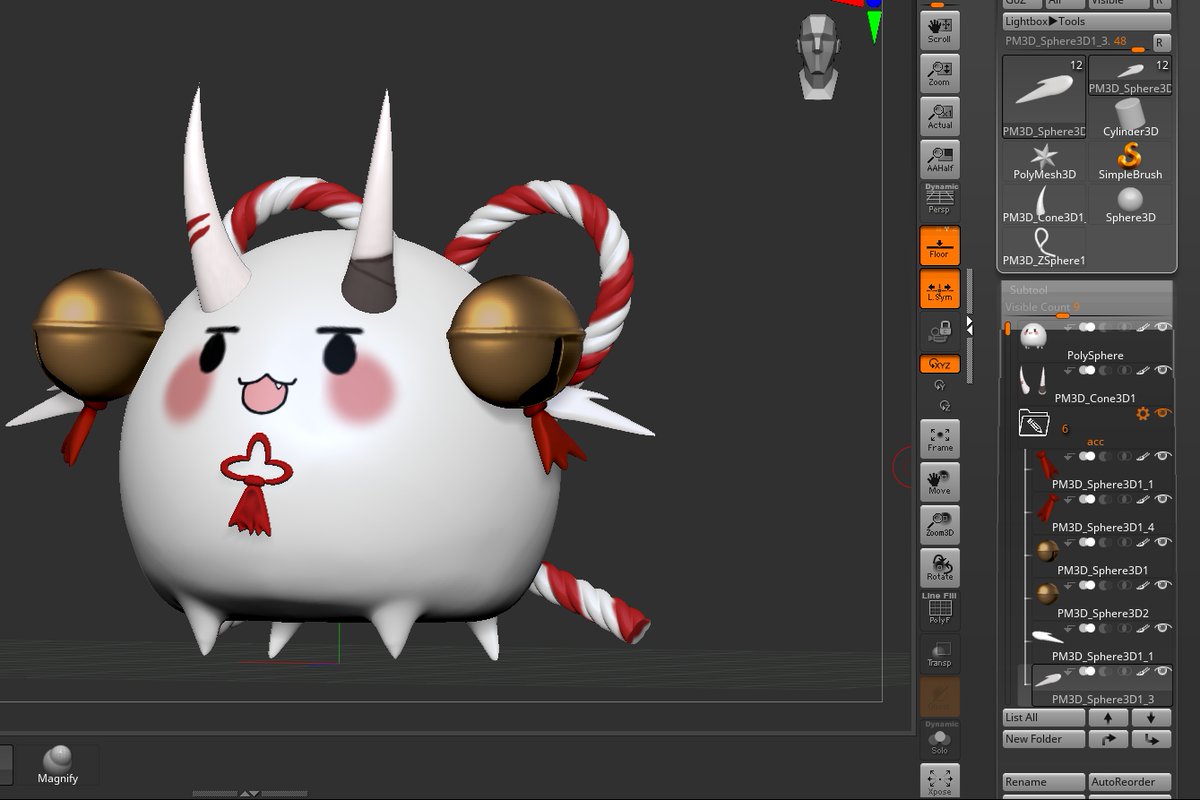This screenshot has width=1200, height=800.
Task: Select the PM3D_Cone3D1 tool thumbnail
Action: pos(1044,204)
